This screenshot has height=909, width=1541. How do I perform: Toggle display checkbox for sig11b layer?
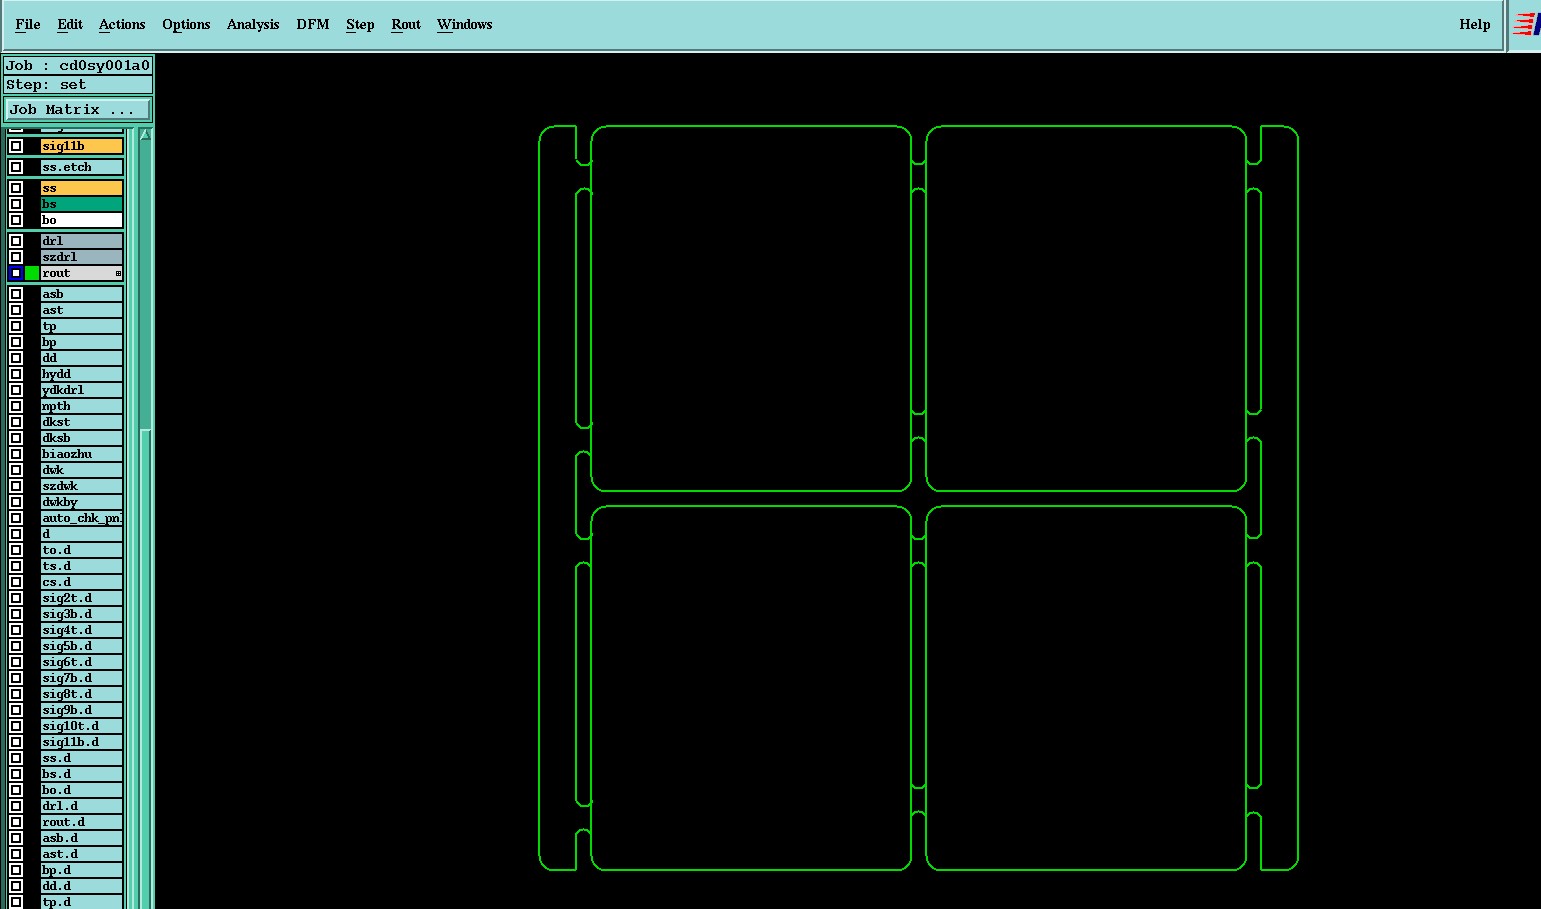tap(16, 146)
